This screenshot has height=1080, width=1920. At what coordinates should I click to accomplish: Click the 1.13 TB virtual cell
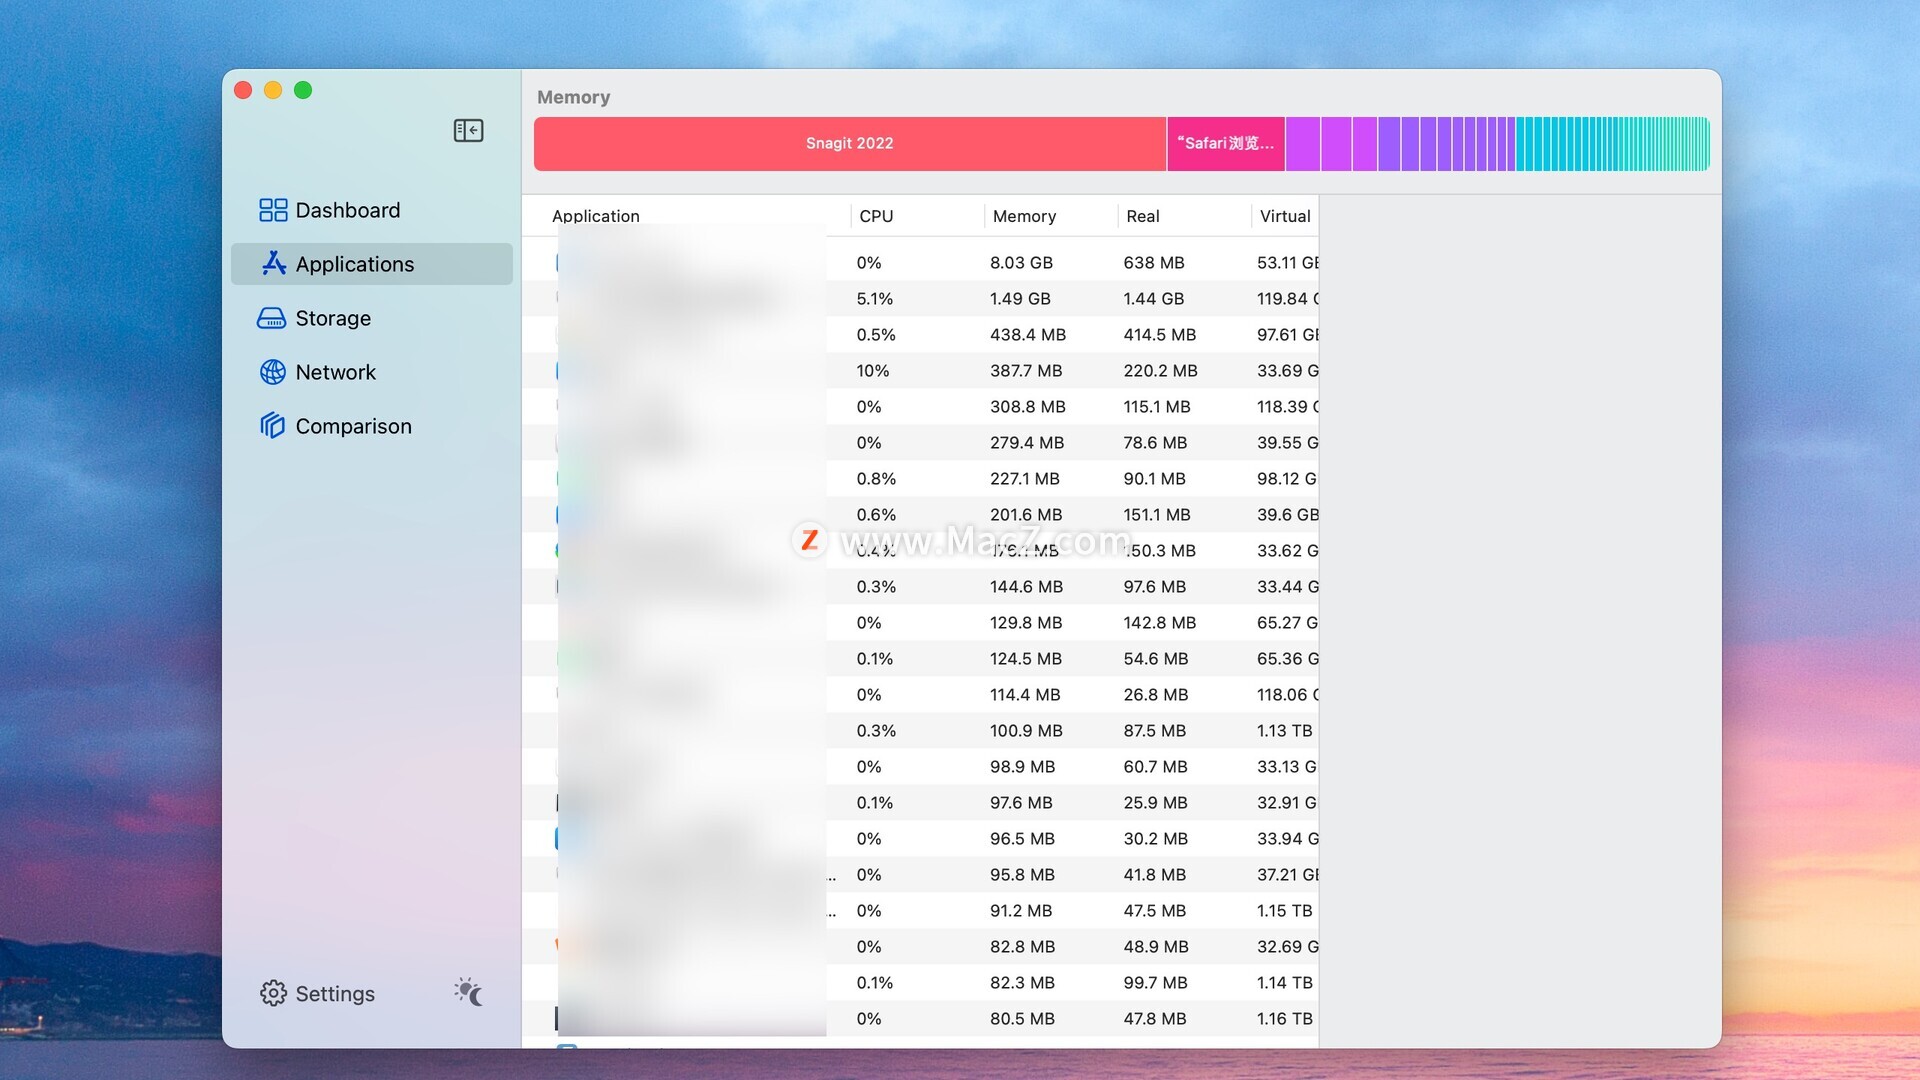(x=1284, y=731)
